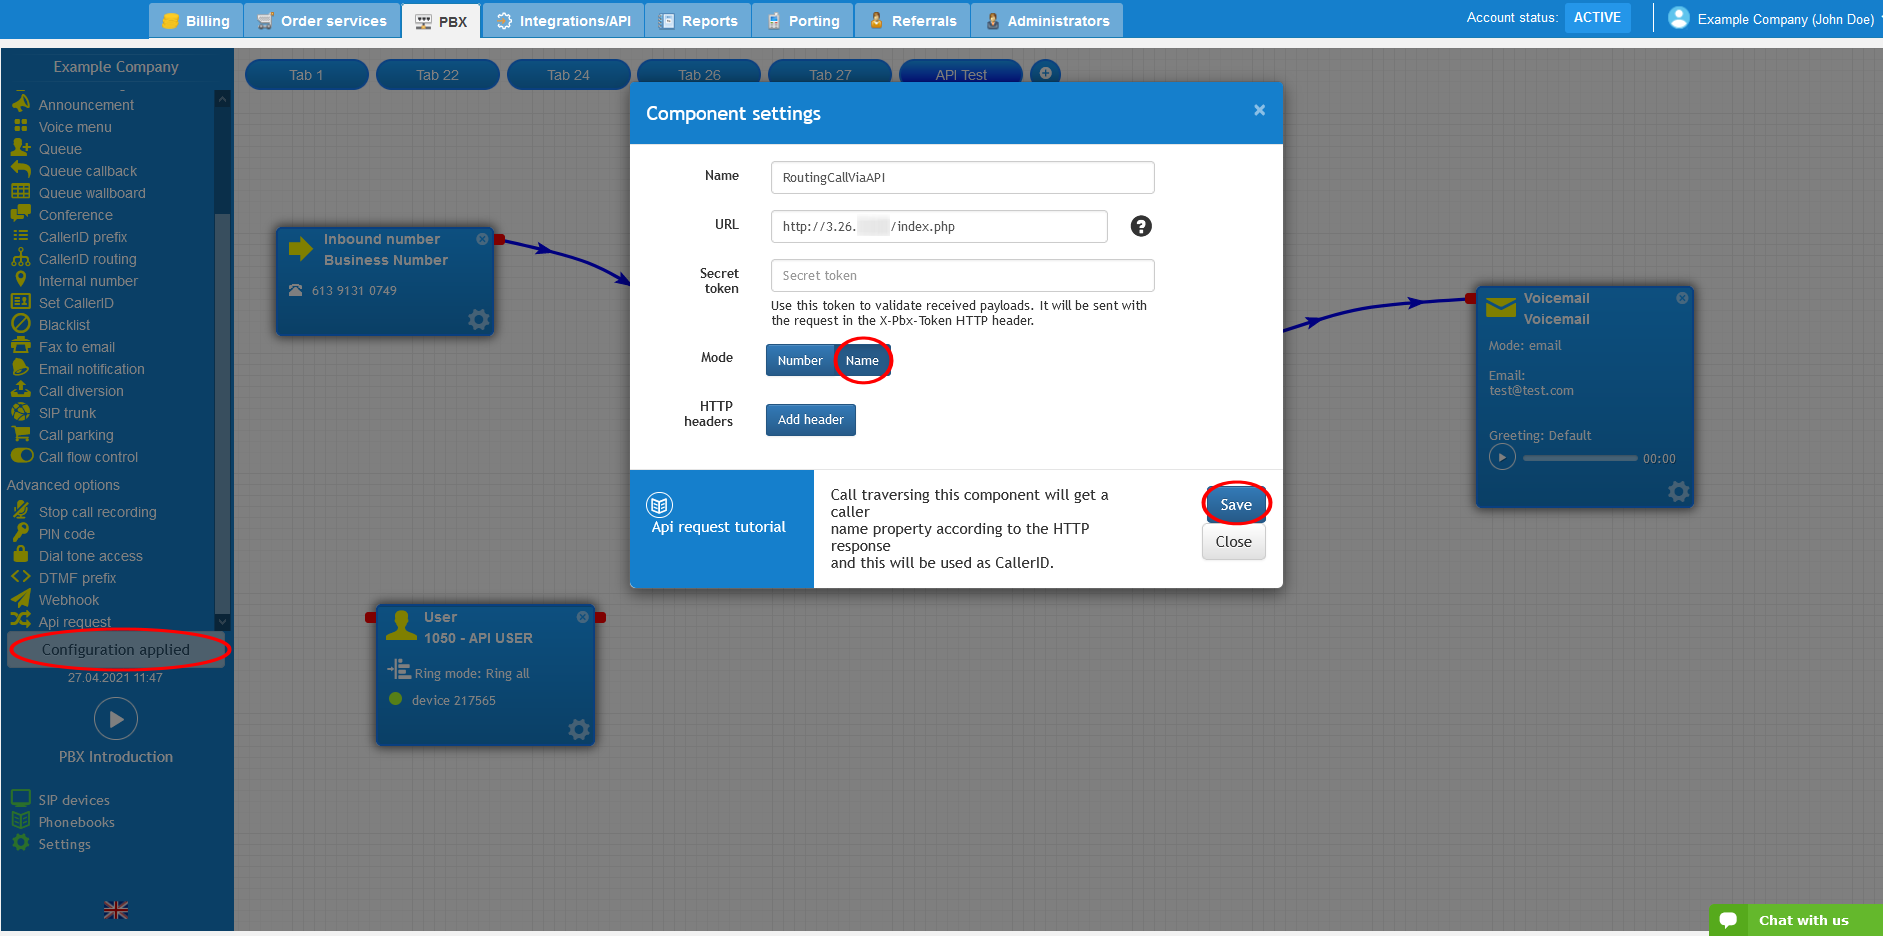Play the voicemail default greeting
The height and width of the screenshot is (936, 1883).
1502,458
